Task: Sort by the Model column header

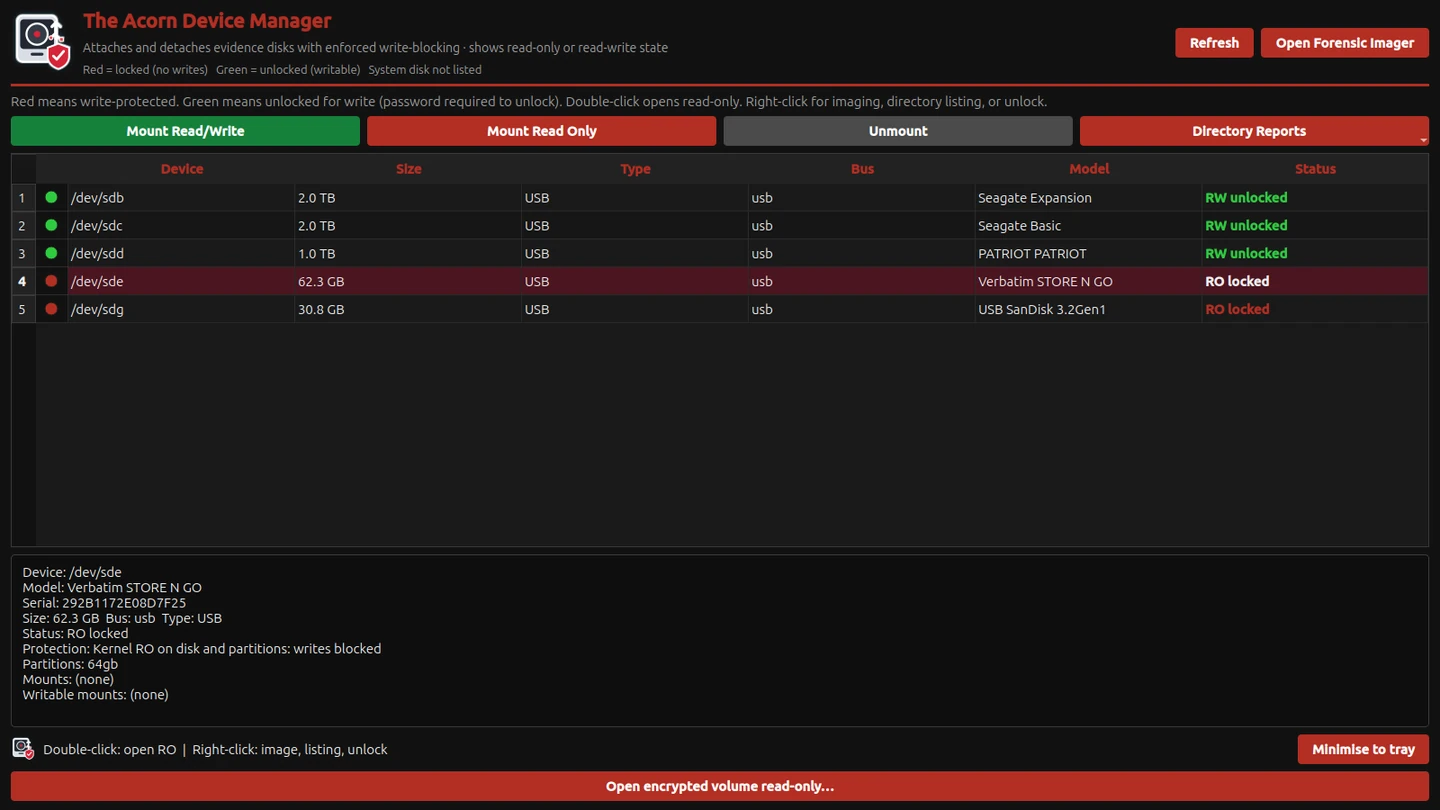Action: (x=1089, y=169)
